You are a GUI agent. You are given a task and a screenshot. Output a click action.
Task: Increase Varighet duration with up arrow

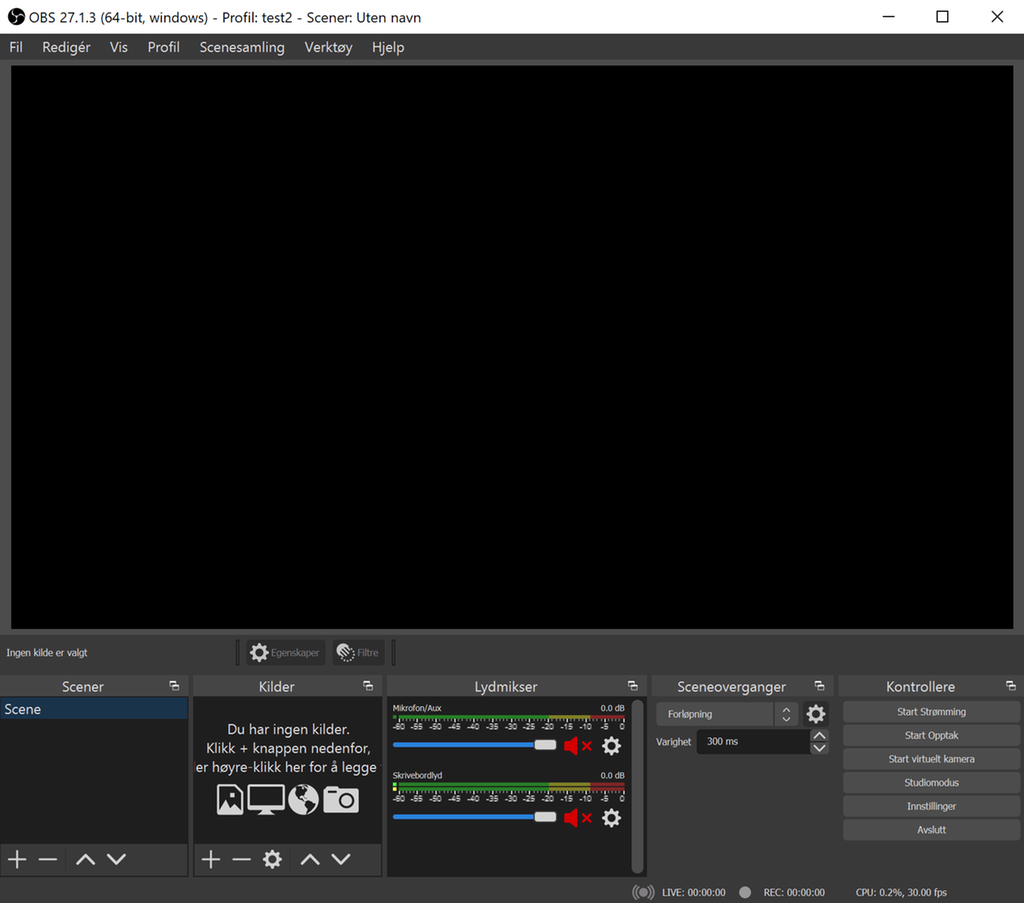pos(819,735)
